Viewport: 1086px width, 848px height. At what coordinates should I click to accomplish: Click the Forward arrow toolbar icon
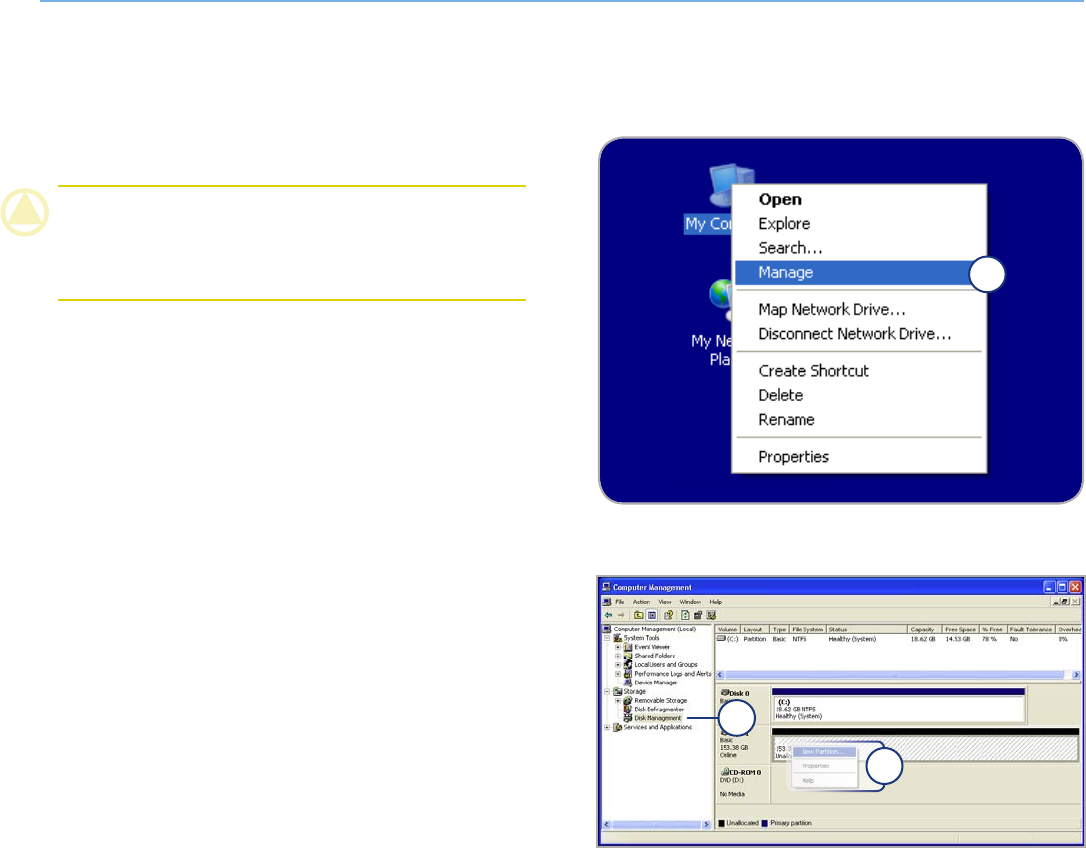(621, 615)
